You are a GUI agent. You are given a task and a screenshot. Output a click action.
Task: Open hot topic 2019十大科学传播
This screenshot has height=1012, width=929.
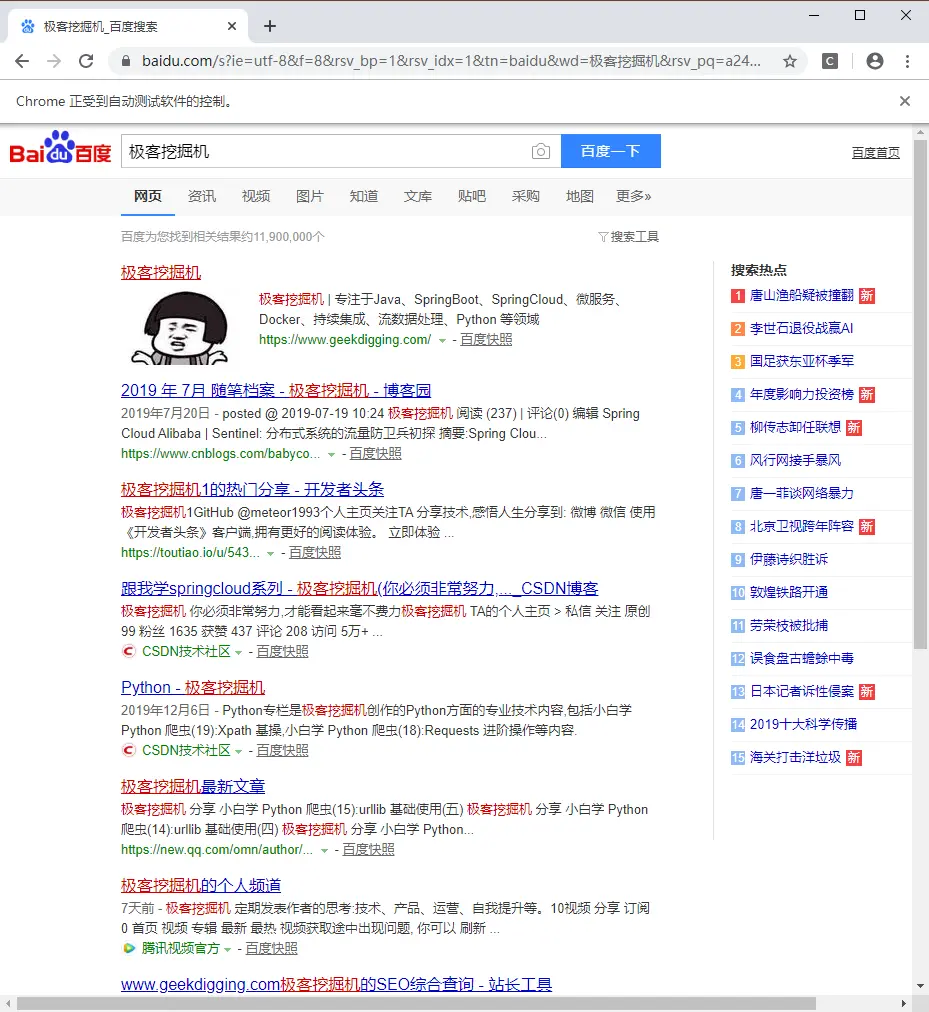[x=803, y=724]
